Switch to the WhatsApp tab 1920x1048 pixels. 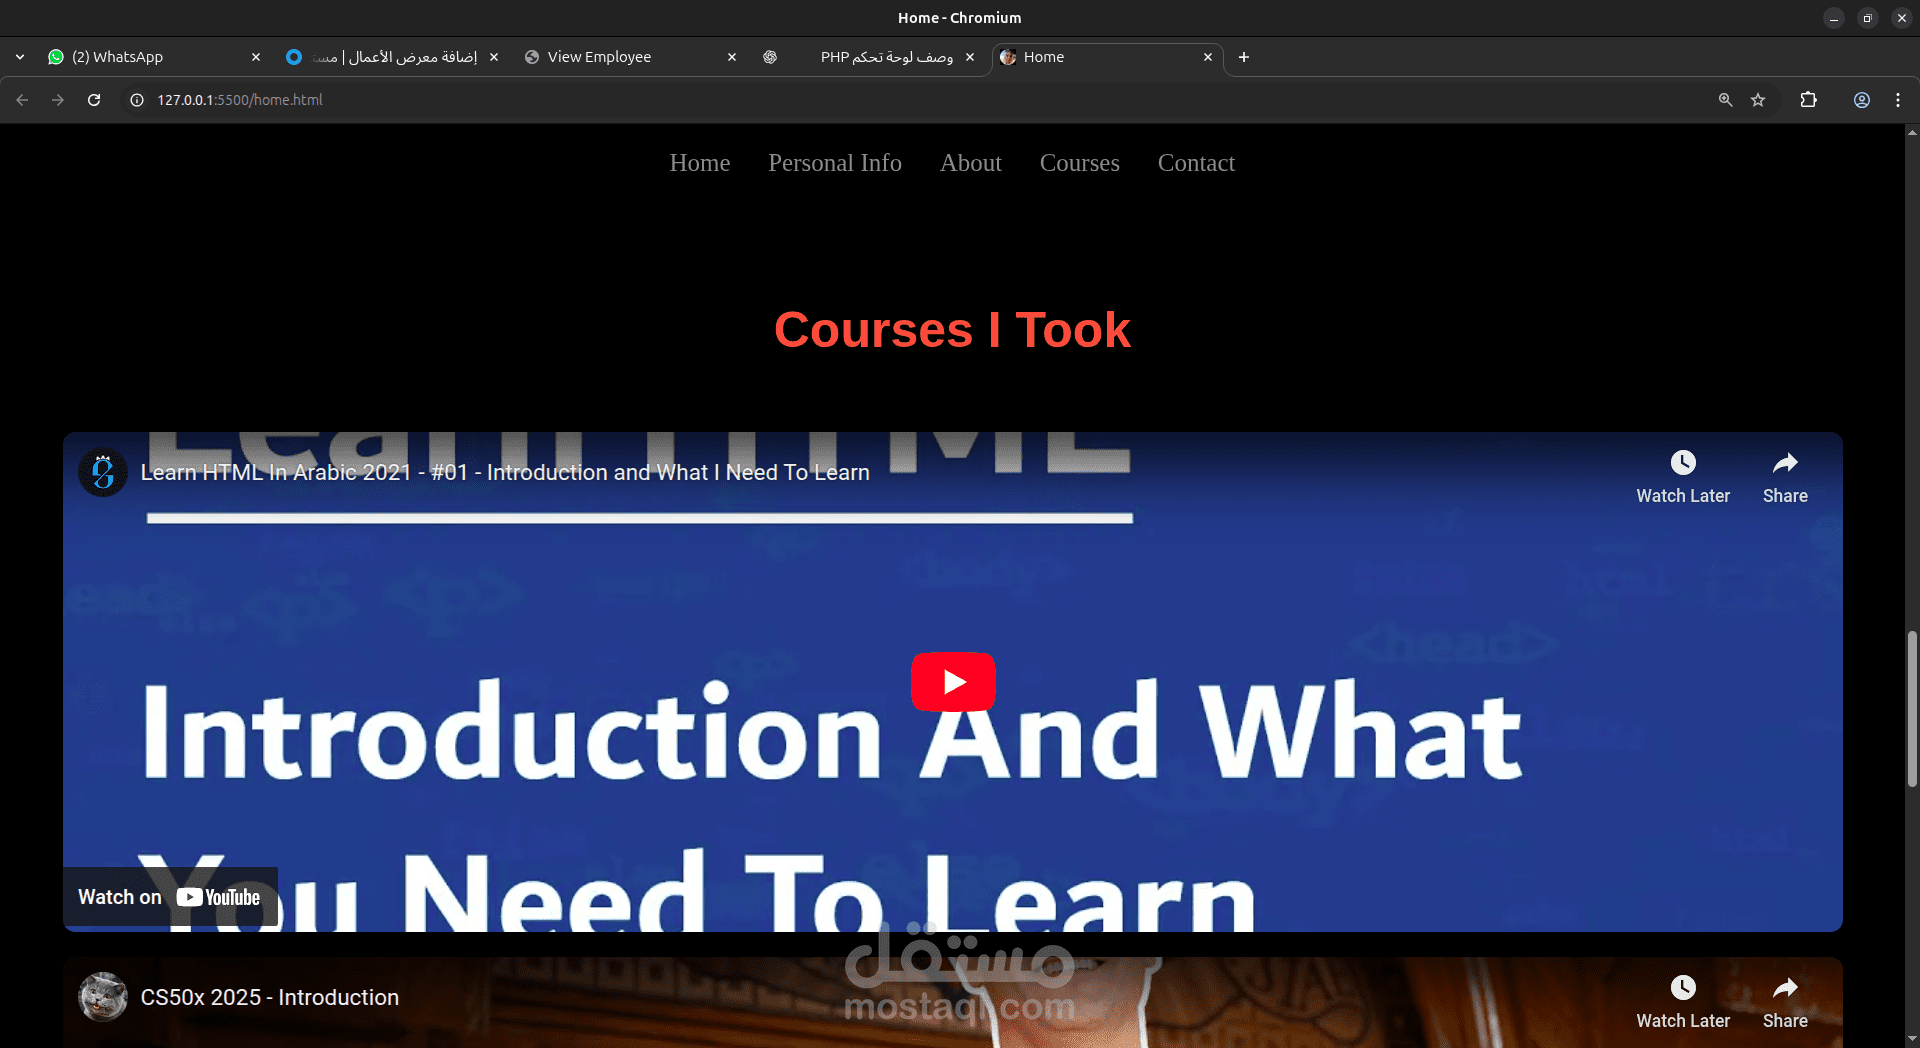[x=155, y=57]
